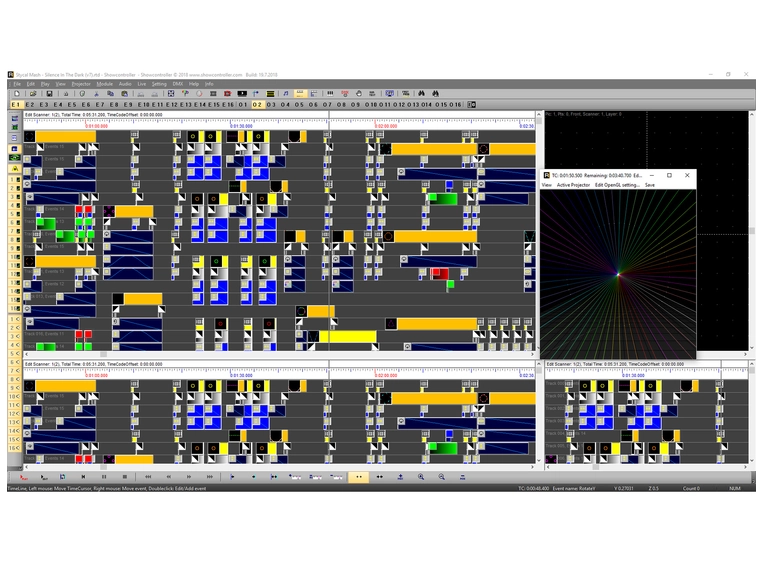Viewport: 762px width, 562px height.
Task: Open the DMX menu
Action: point(178,84)
